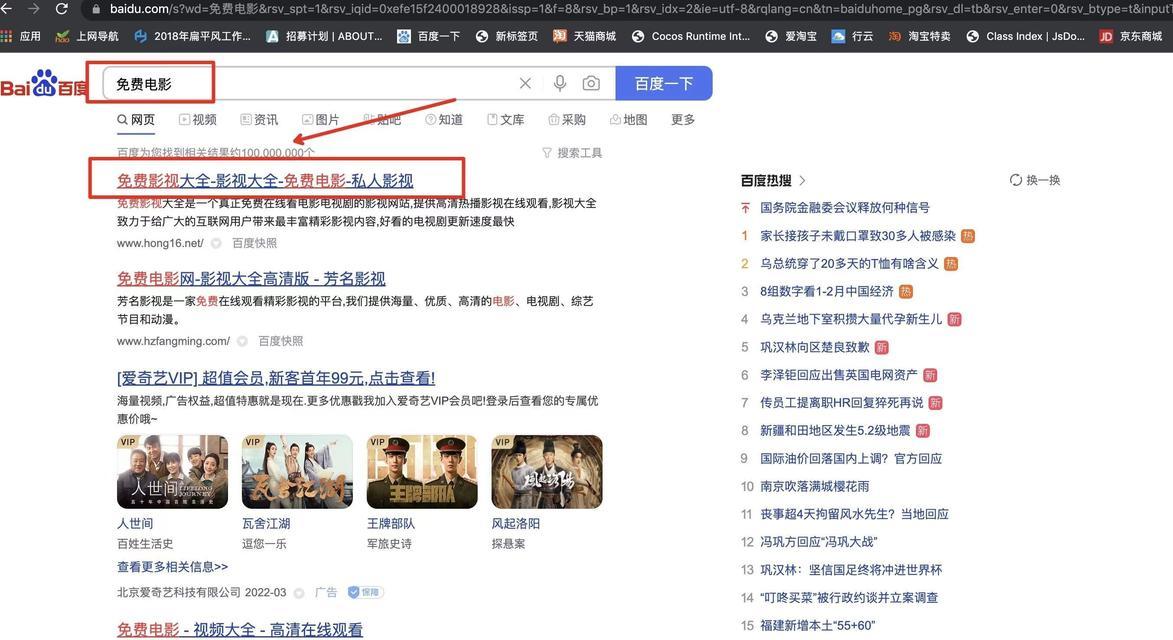Open the 天猫商城 bookmark
Screen dimensions: 1173x640
pos(584,36)
